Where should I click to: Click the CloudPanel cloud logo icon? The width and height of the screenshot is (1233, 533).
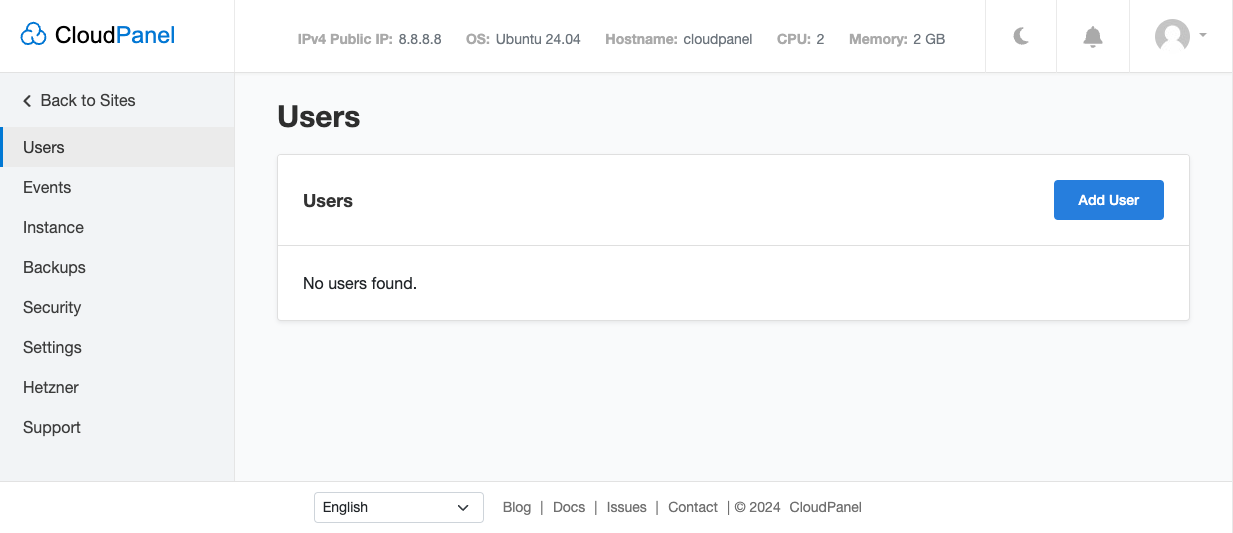34,36
